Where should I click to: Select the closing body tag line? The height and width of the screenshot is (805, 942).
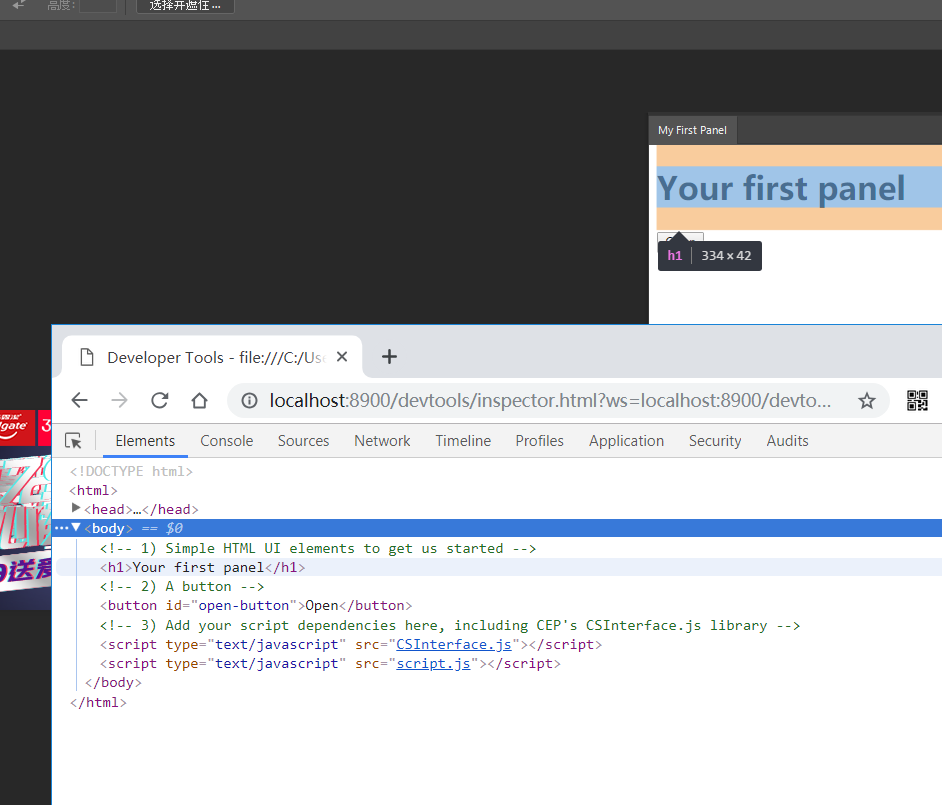coord(113,683)
